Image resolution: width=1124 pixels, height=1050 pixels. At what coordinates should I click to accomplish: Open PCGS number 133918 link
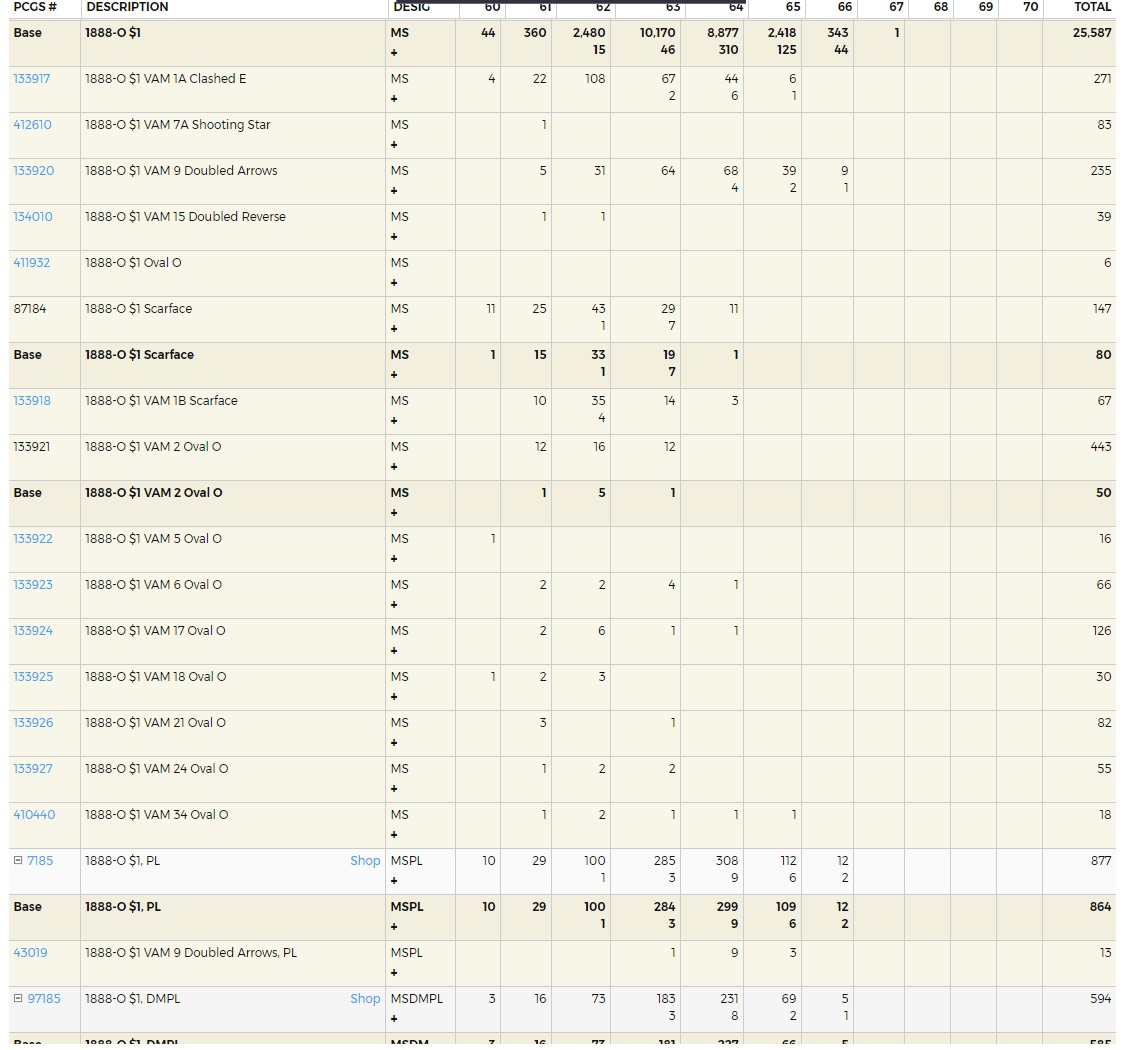point(32,401)
